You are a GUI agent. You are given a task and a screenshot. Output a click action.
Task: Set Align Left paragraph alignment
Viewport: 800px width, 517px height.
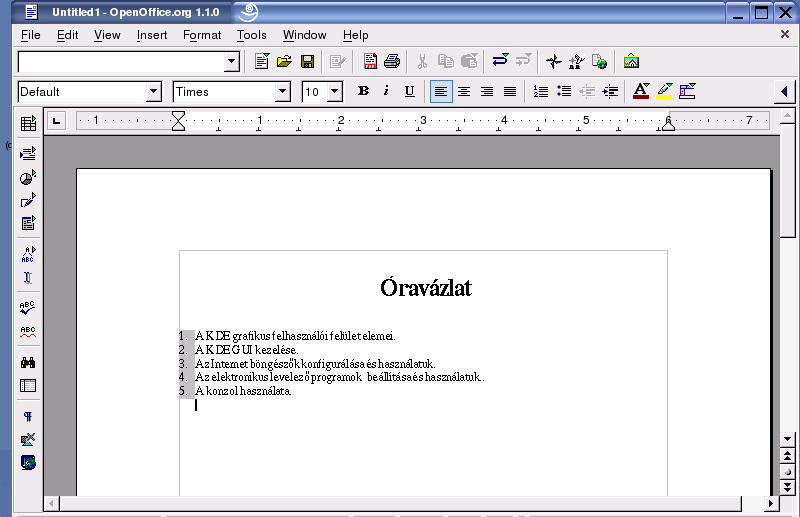point(441,91)
